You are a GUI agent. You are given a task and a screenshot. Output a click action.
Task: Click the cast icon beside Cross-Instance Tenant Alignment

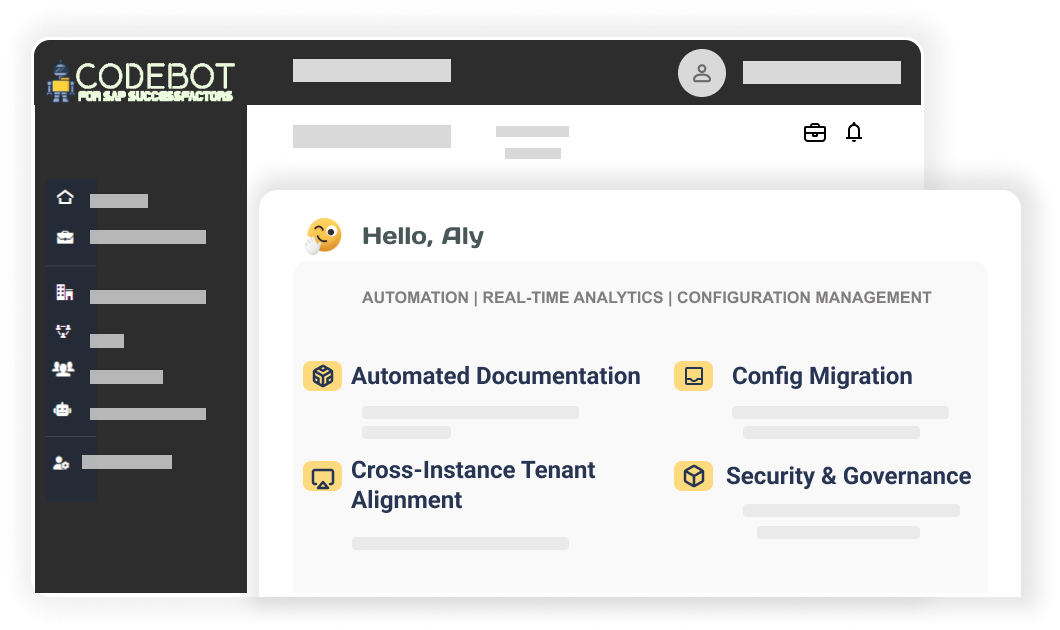tap(322, 476)
